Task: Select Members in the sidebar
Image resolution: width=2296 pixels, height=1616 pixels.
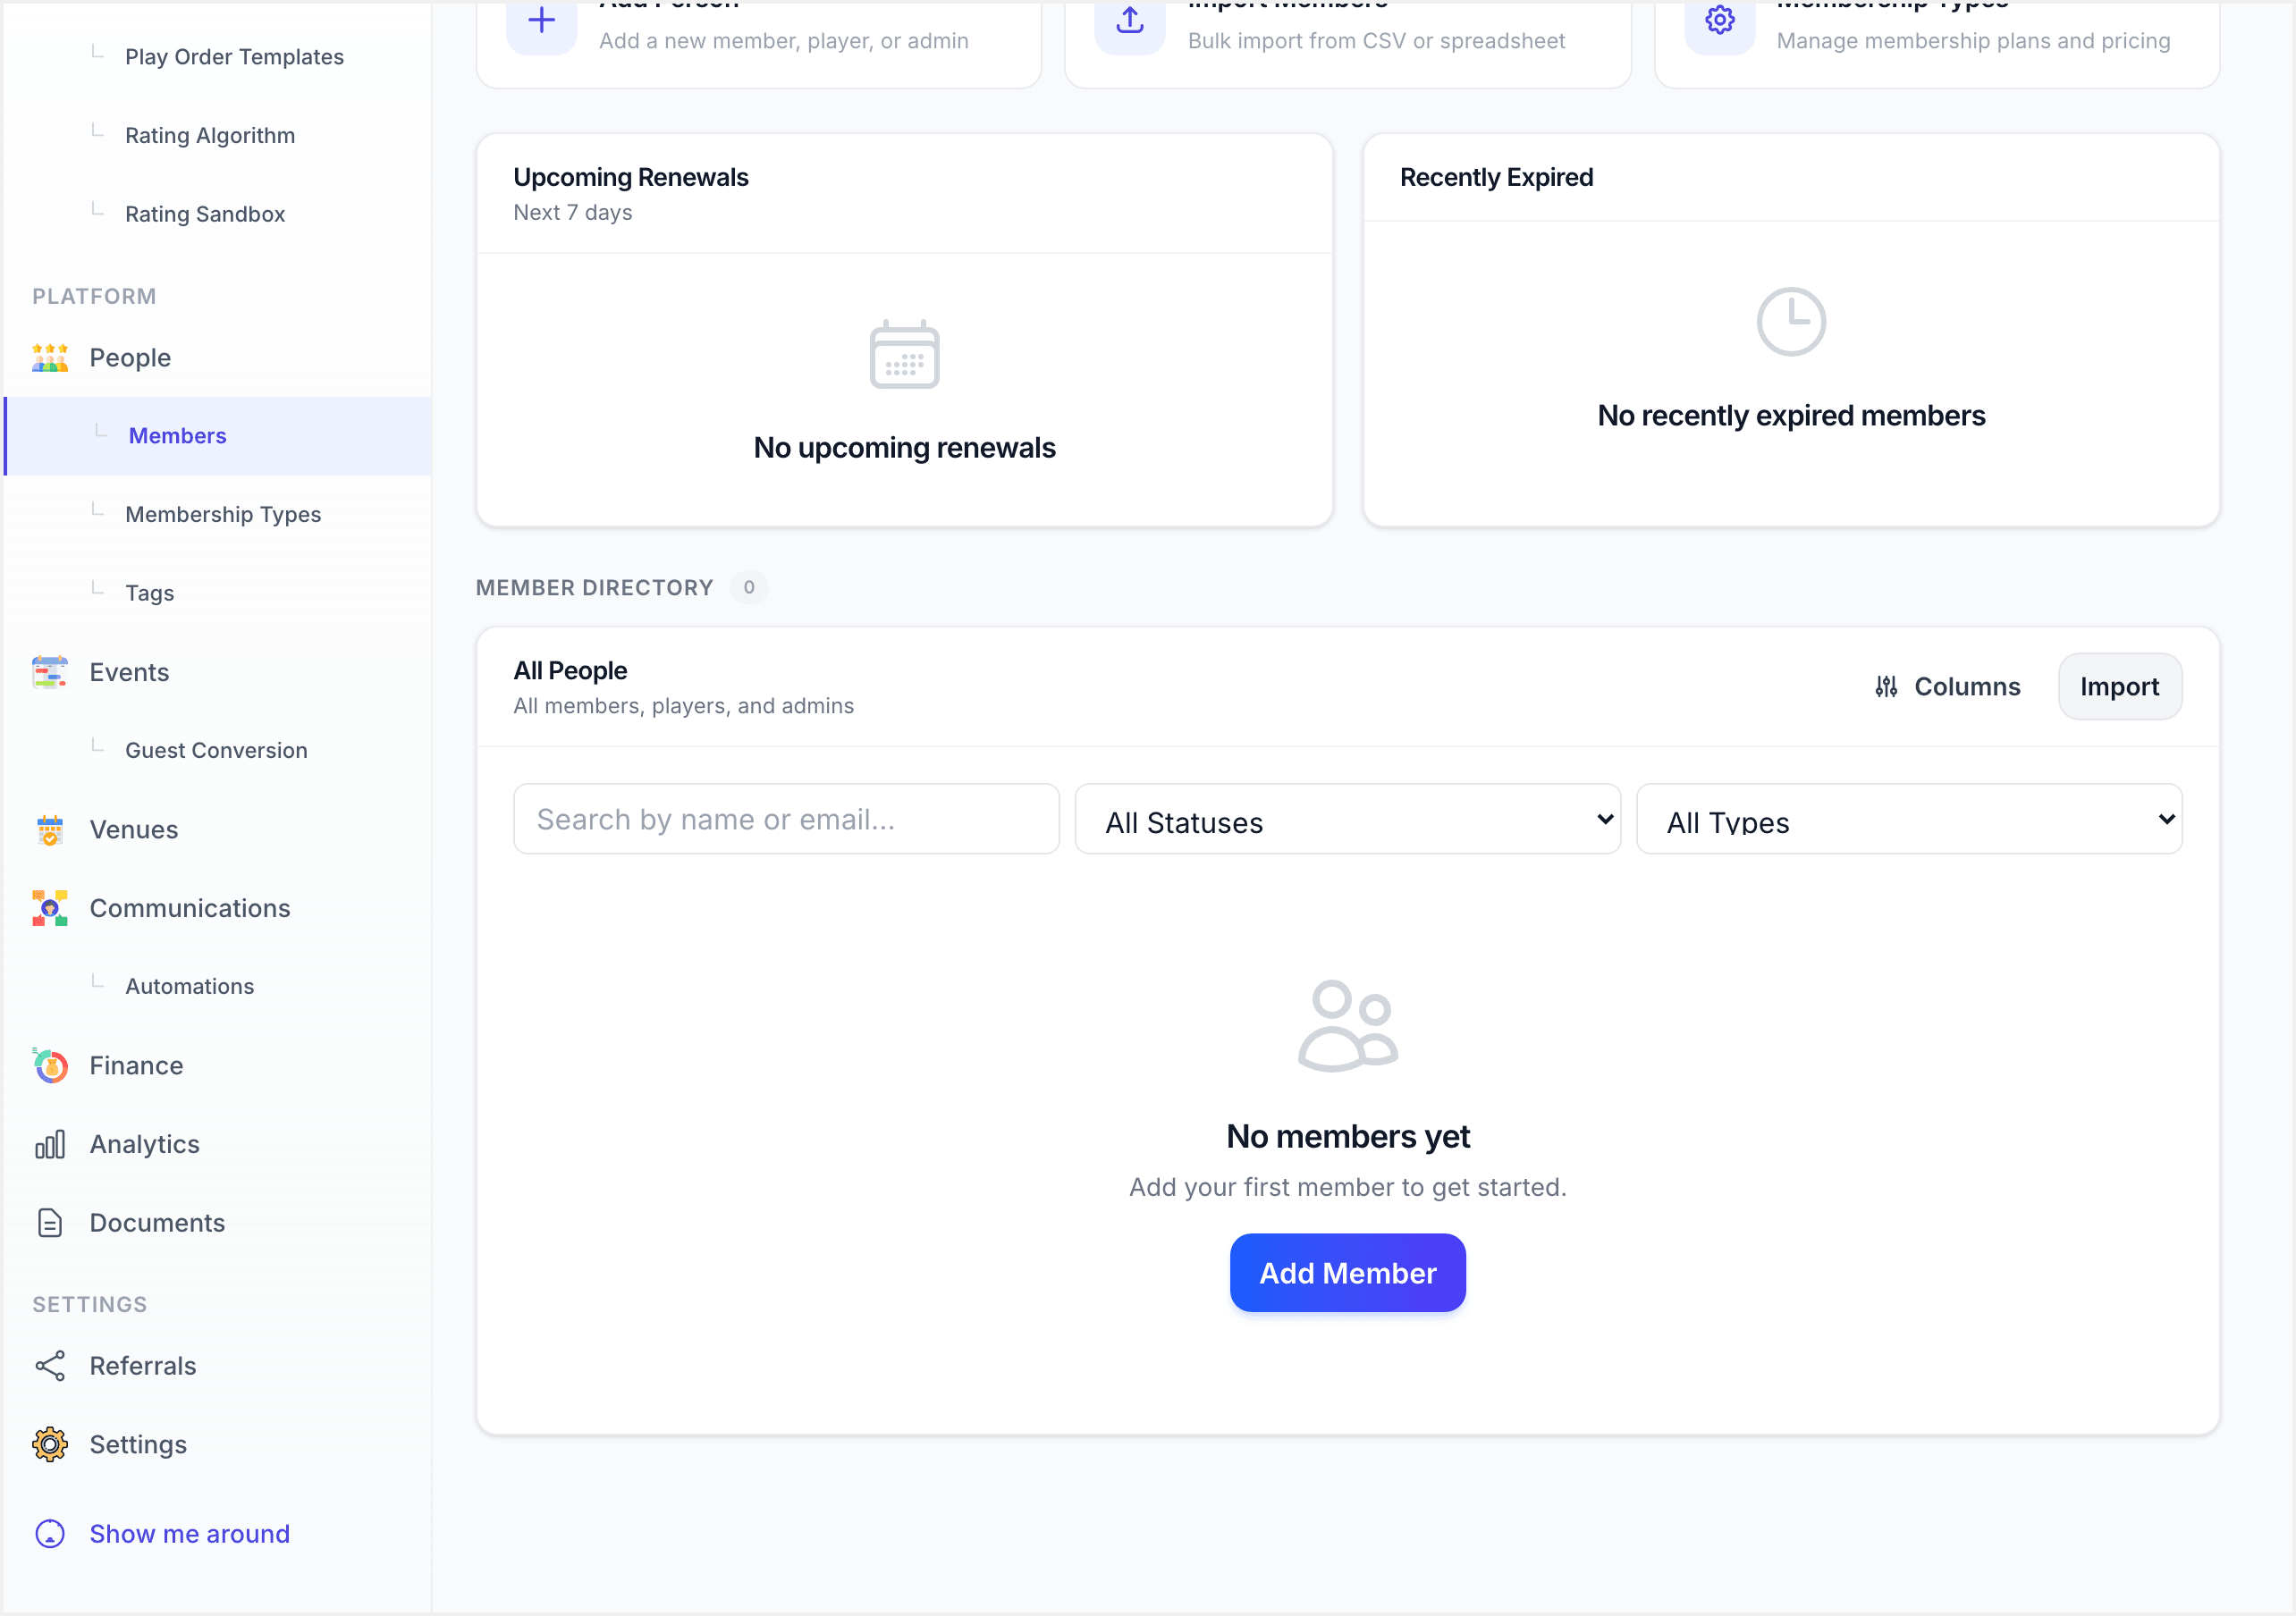Action: (218, 436)
